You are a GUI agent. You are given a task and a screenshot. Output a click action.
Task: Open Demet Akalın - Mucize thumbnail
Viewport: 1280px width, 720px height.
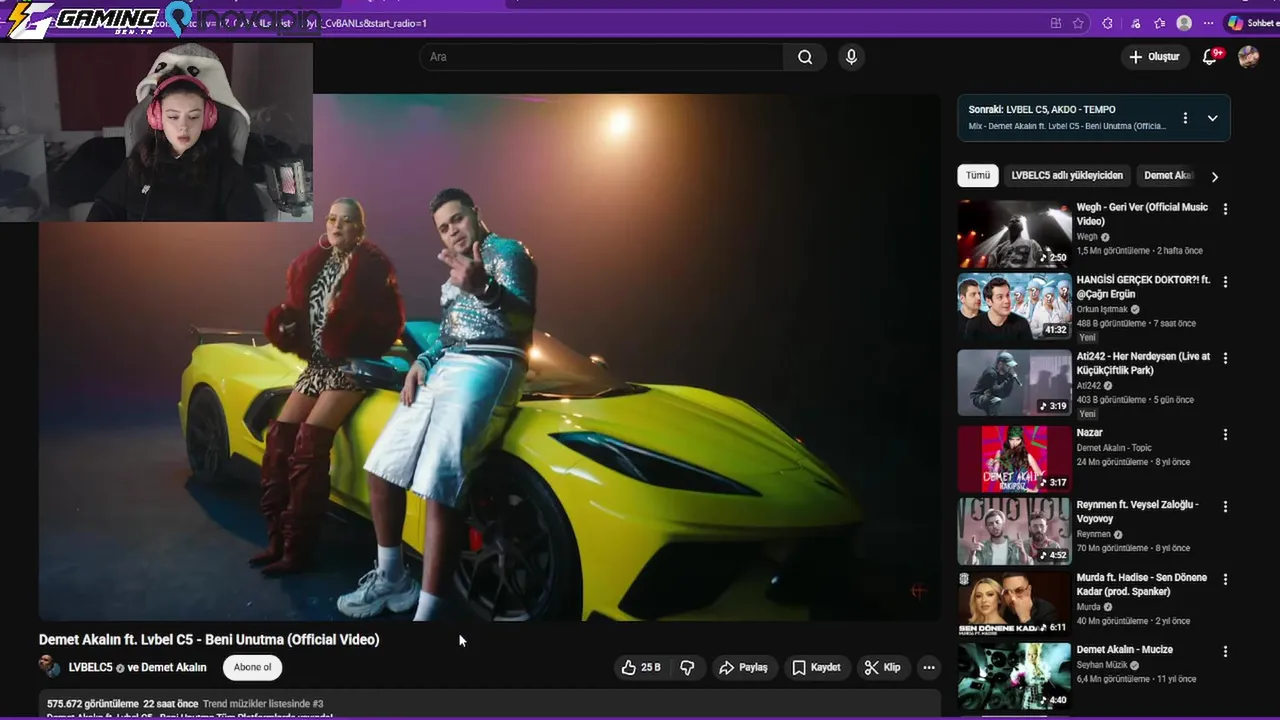pyautogui.click(x=1014, y=676)
